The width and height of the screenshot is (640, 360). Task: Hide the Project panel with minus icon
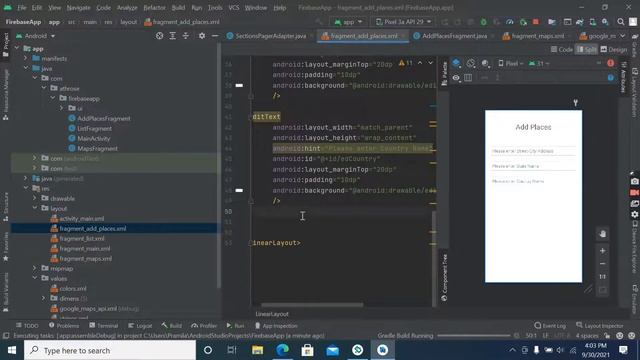tap(215, 36)
